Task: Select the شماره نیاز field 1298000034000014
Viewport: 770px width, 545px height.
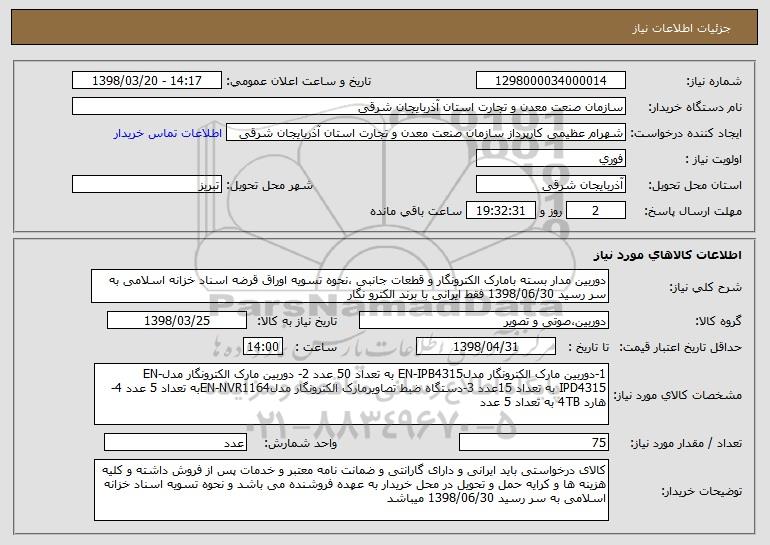Action: tap(550, 80)
